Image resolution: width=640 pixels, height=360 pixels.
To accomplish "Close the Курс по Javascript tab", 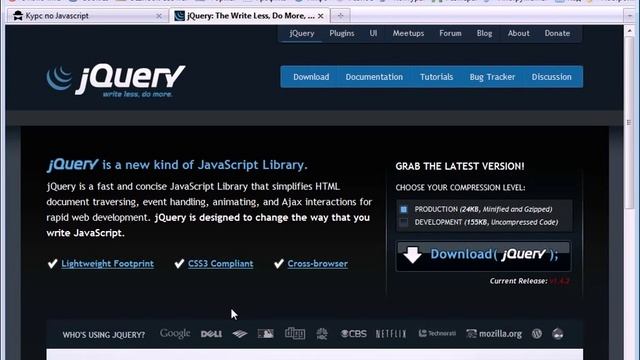I will click(x=159, y=16).
